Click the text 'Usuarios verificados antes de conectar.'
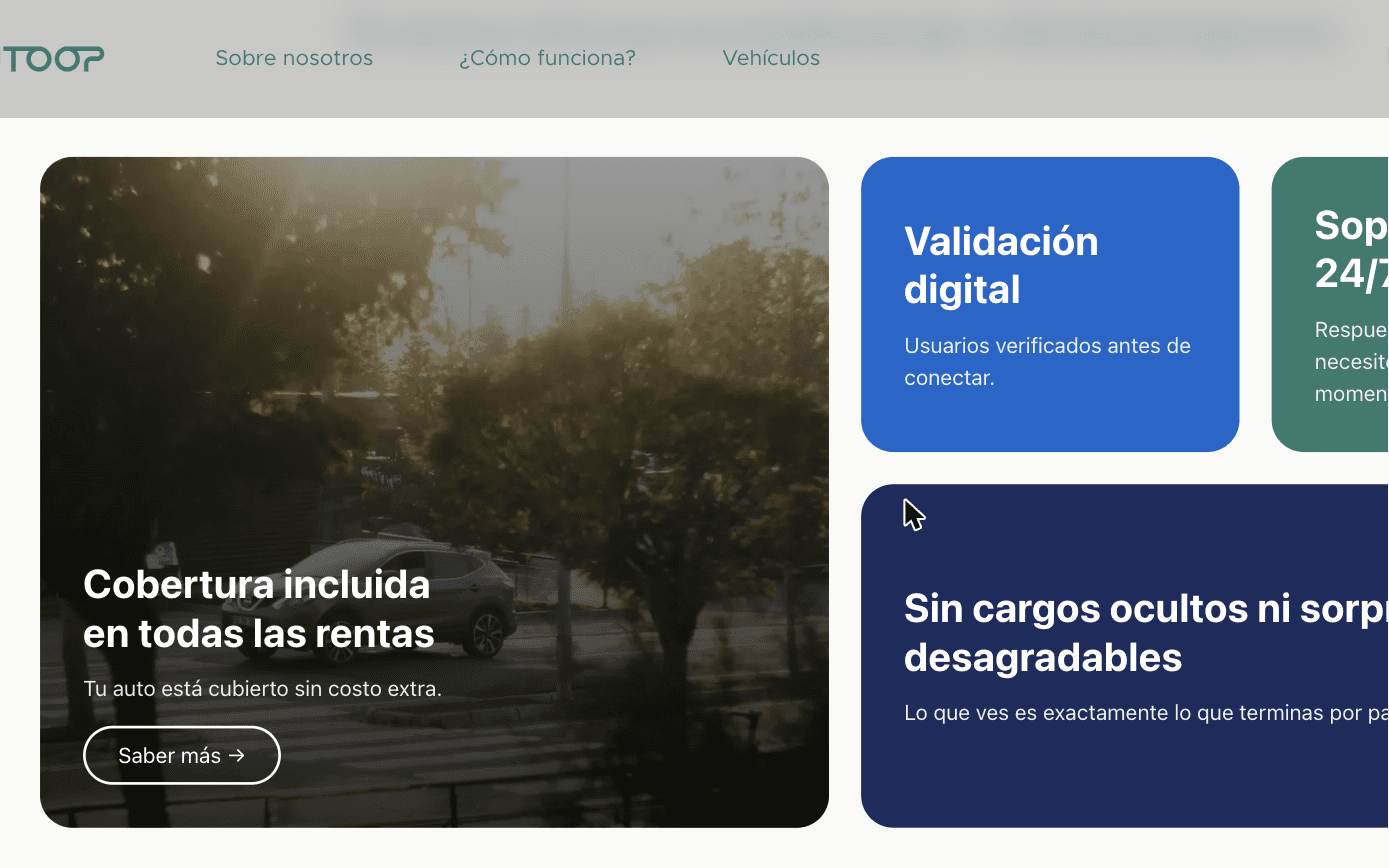The width and height of the screenshot is (1389, 868). point(1047,362)
